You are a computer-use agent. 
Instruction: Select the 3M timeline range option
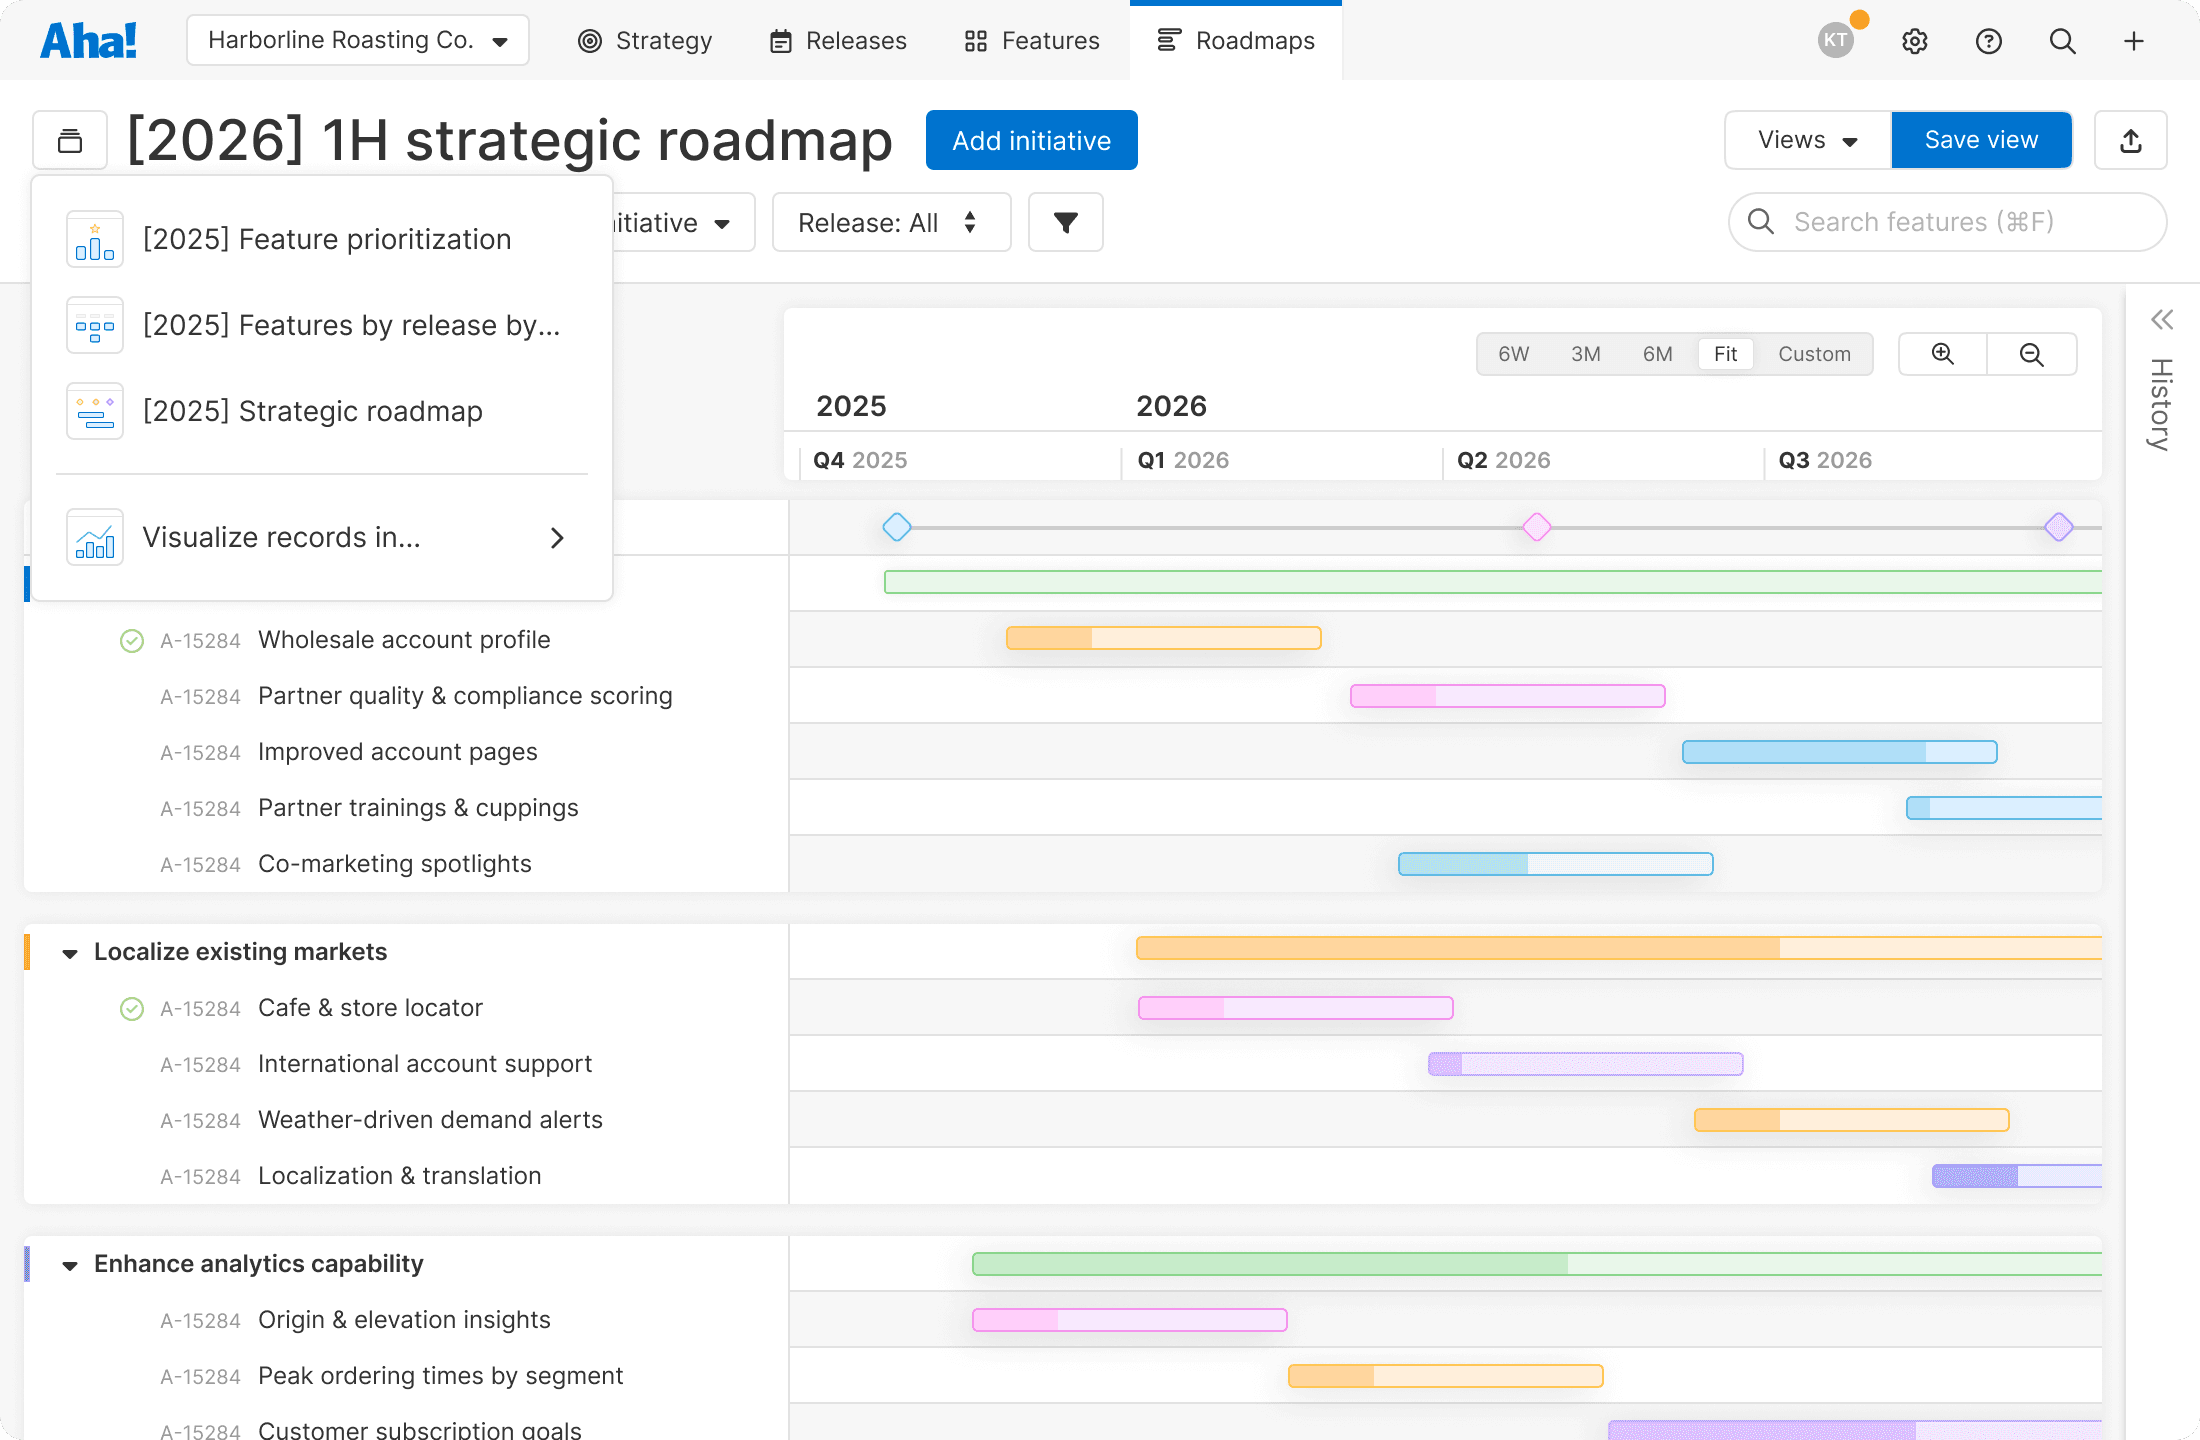pos(1585,354)
